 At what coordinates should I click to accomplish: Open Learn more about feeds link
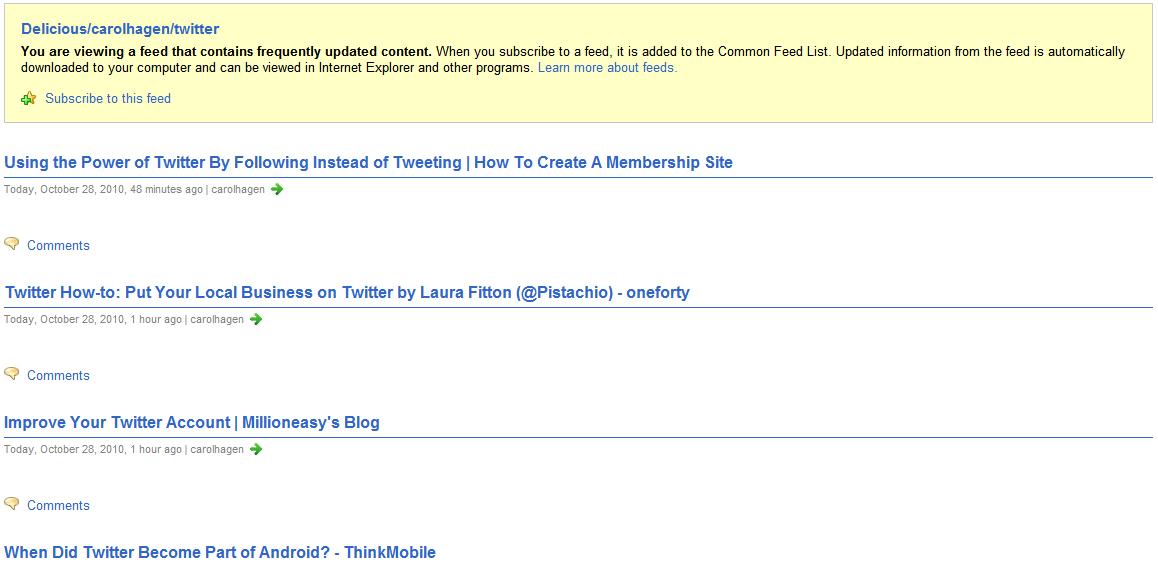pyautogui.click(x=607, y=67)
